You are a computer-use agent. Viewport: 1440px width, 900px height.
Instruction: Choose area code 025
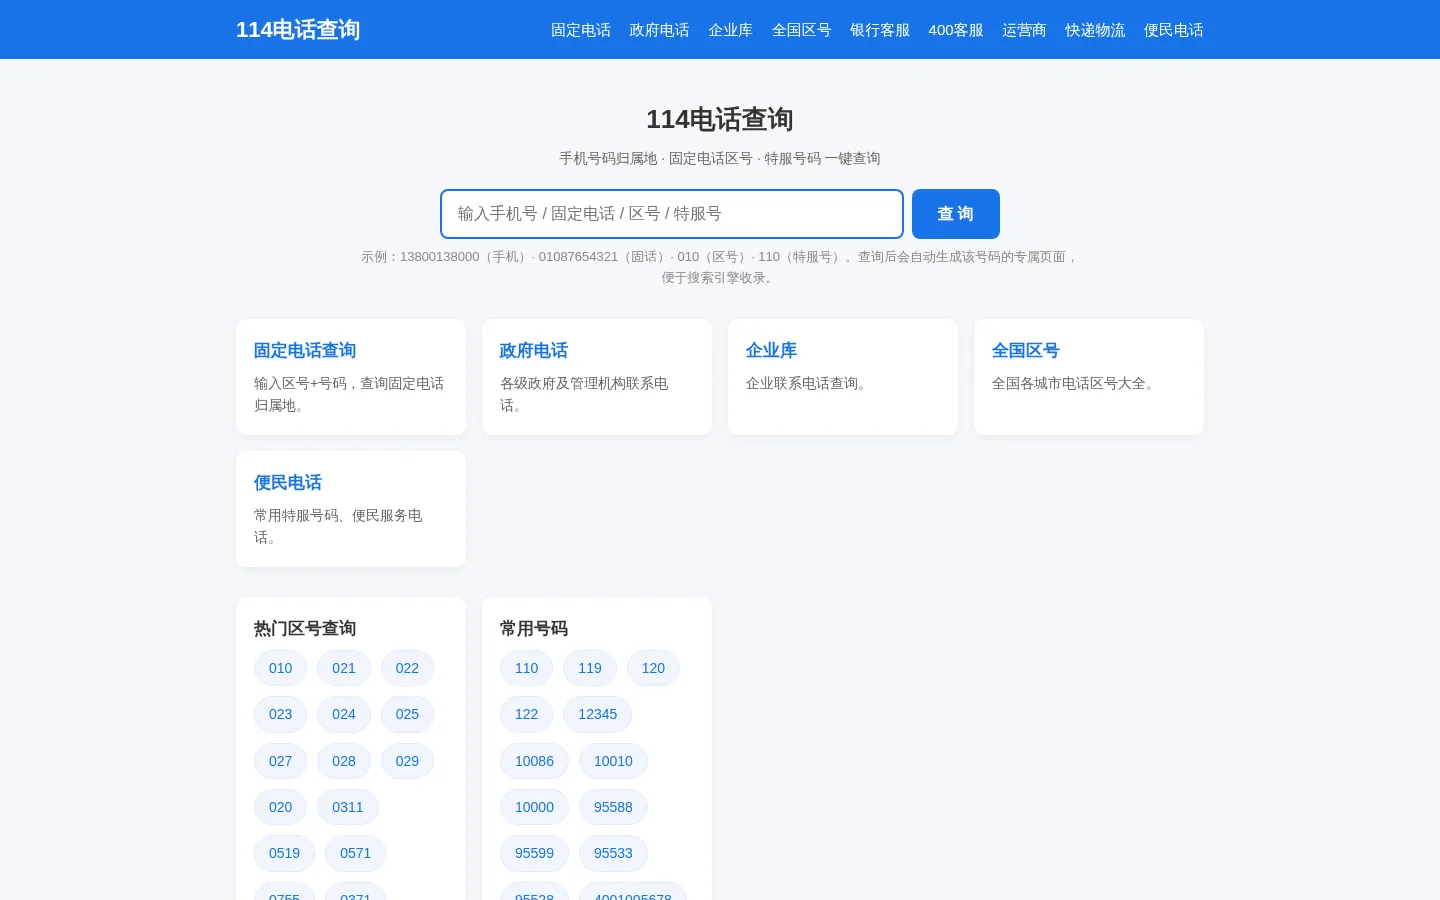click(x=407, y=714)
